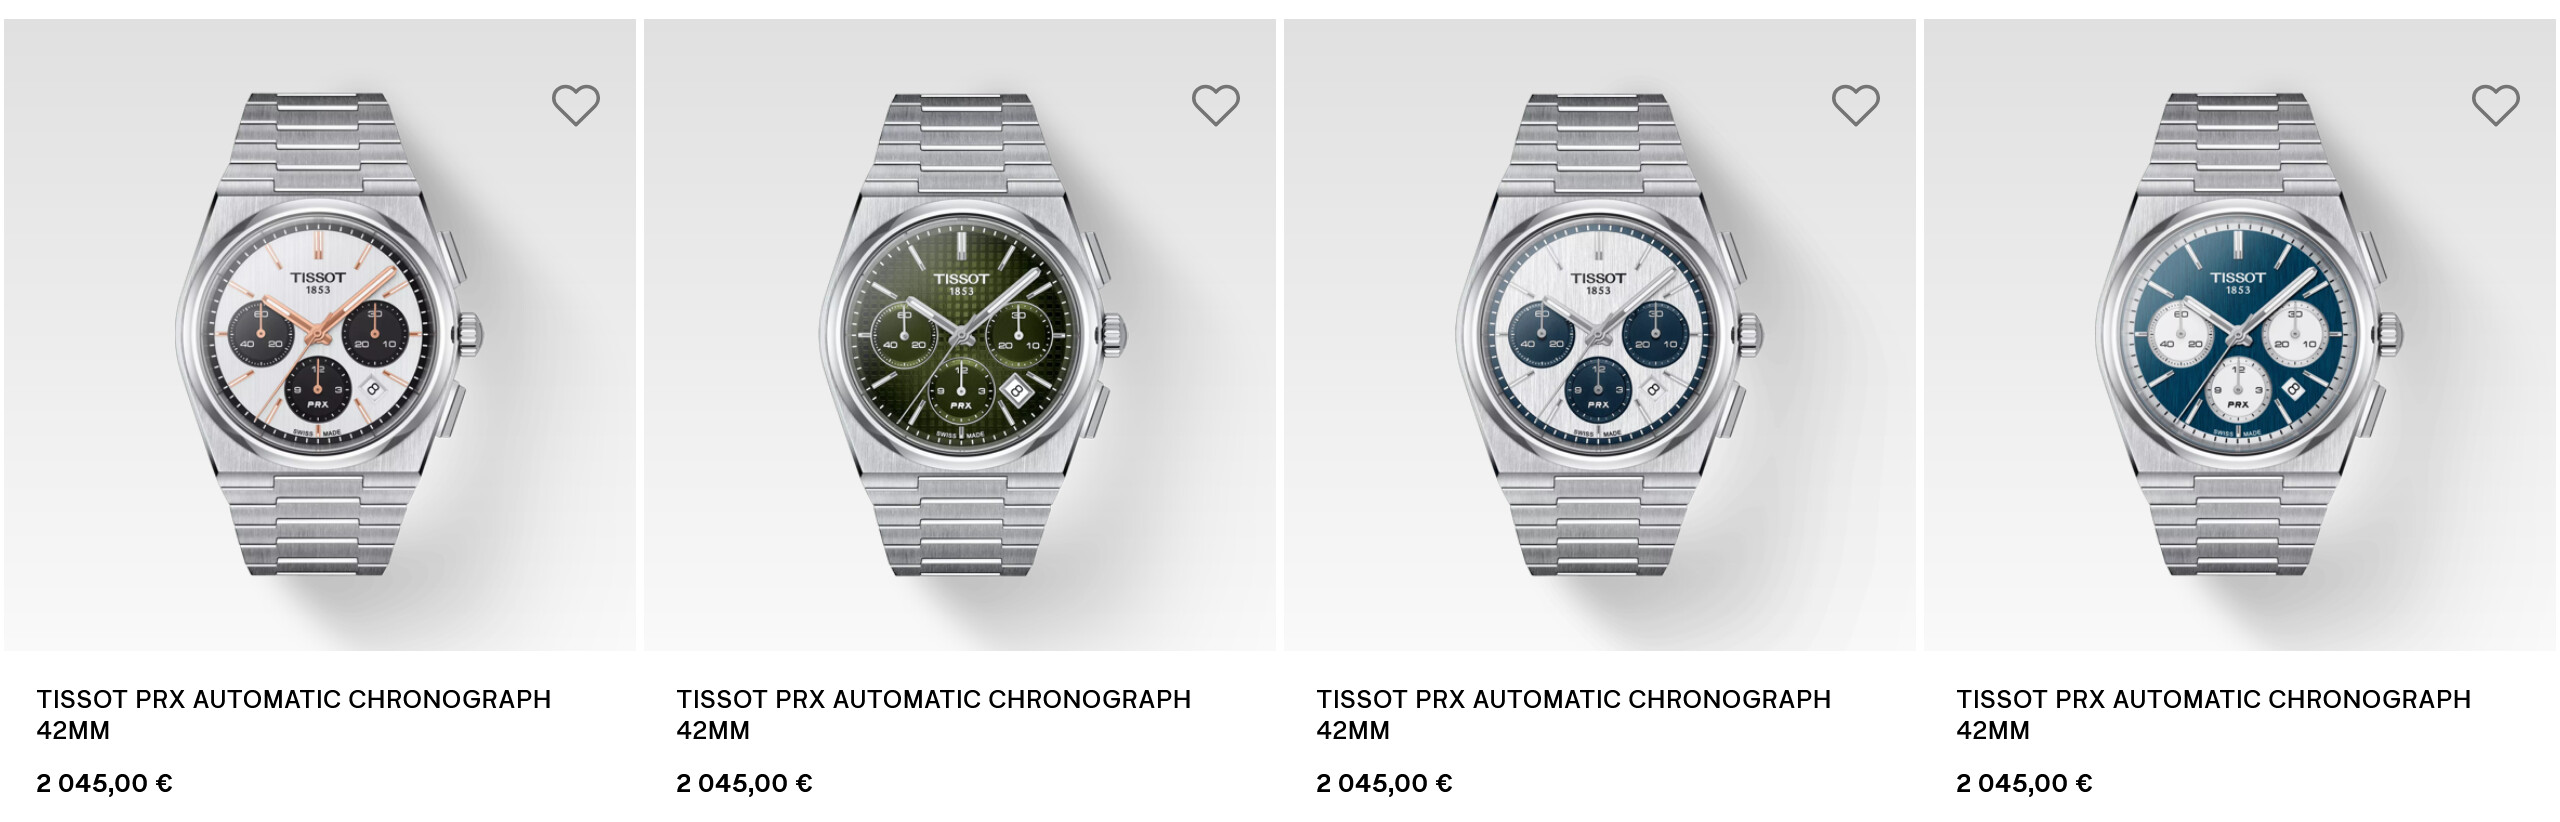Open white dial black subdial watch image
Image resolution: width=2560 pixels, height=822 pixels.
point(320,335)
